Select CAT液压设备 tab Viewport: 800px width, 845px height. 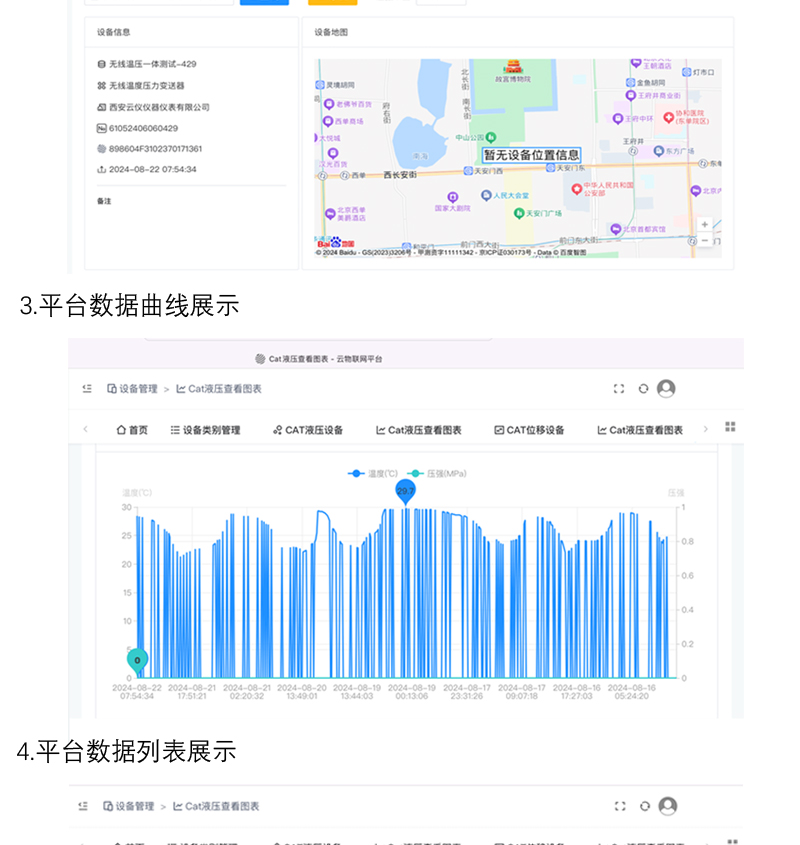click(308, 430)
